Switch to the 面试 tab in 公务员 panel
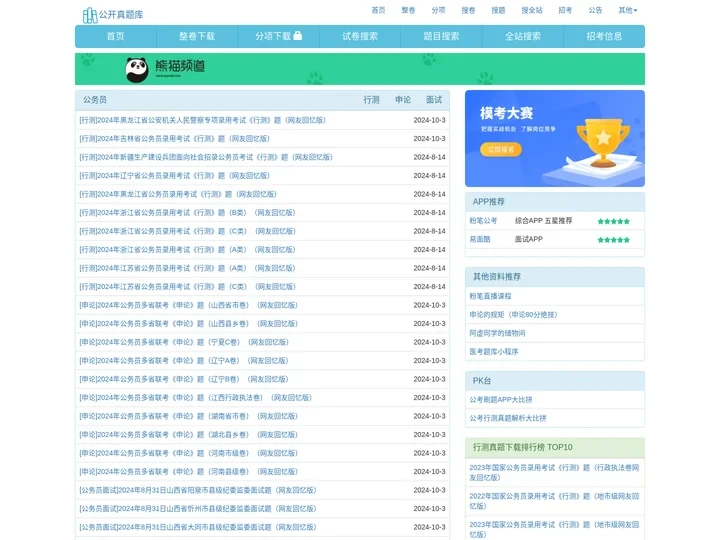This screenshot has height=540, width=720. coord(434,100)
